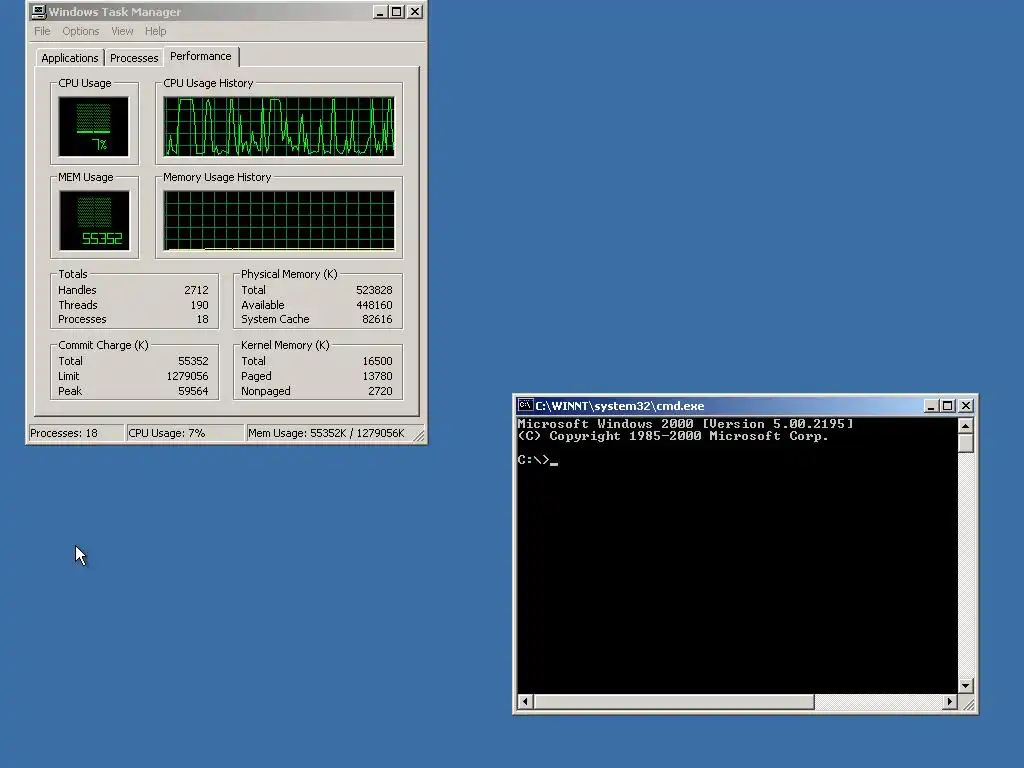1024x768 pixels.
Task: Click Kernel Memory Nonpaged 2720
Action: tap(380, 391)
